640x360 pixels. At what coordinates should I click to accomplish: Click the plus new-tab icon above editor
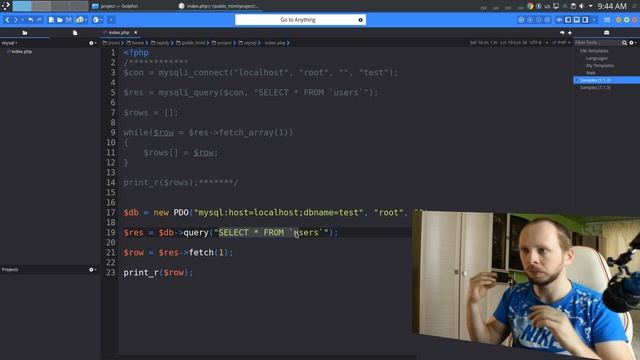[x=570, y=33]
